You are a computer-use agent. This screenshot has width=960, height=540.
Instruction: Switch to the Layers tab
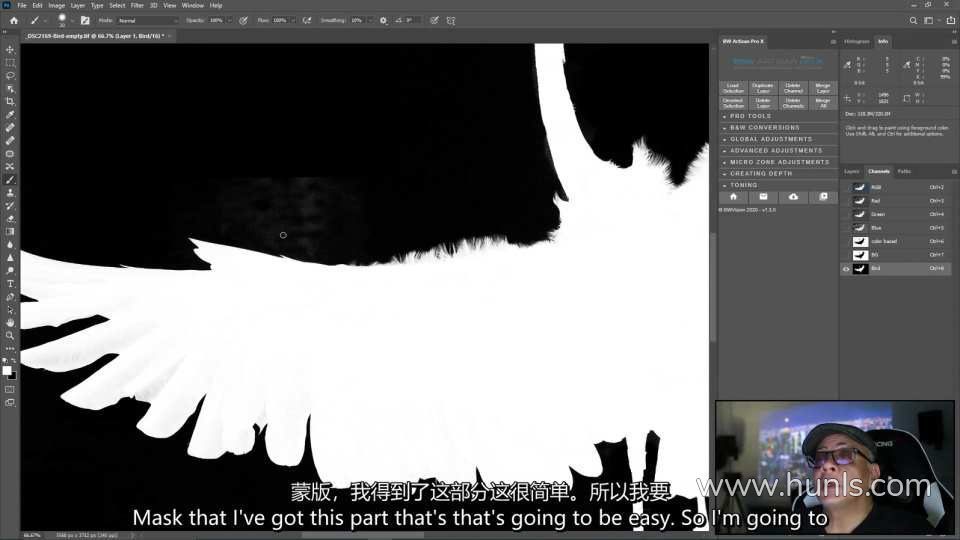852,171
